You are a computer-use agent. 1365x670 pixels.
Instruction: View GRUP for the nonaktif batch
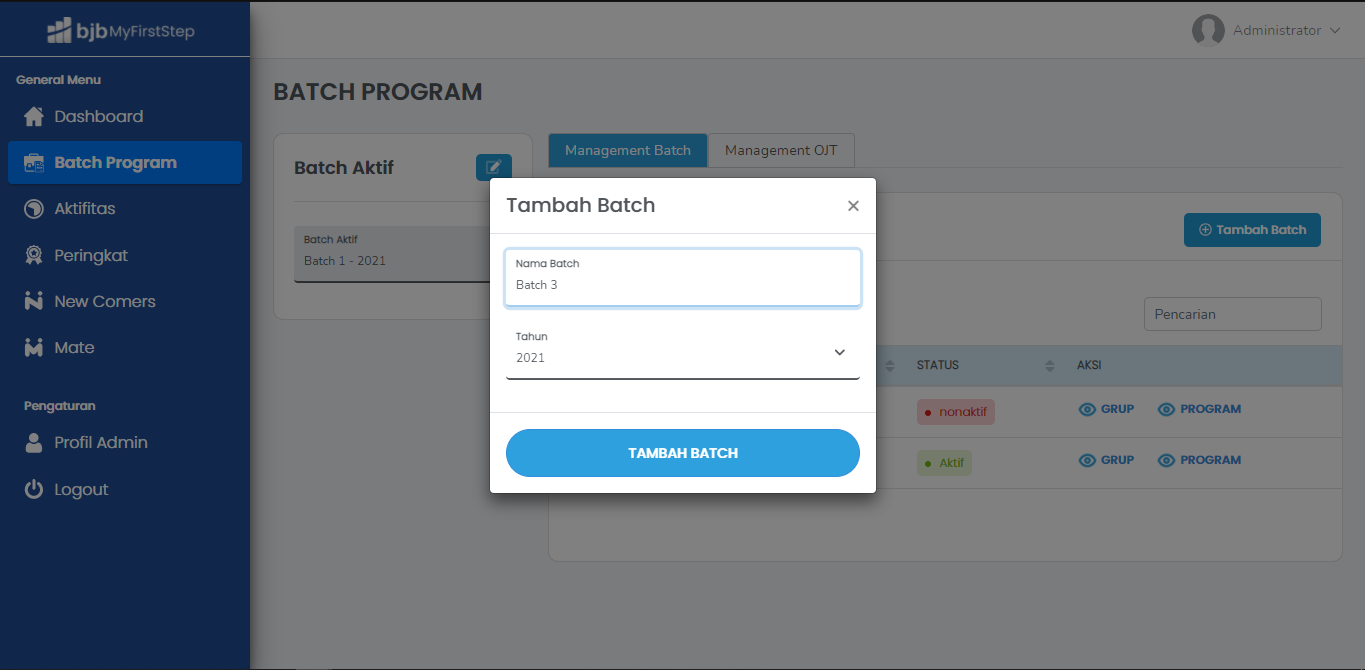click(x=1107, y=409)
